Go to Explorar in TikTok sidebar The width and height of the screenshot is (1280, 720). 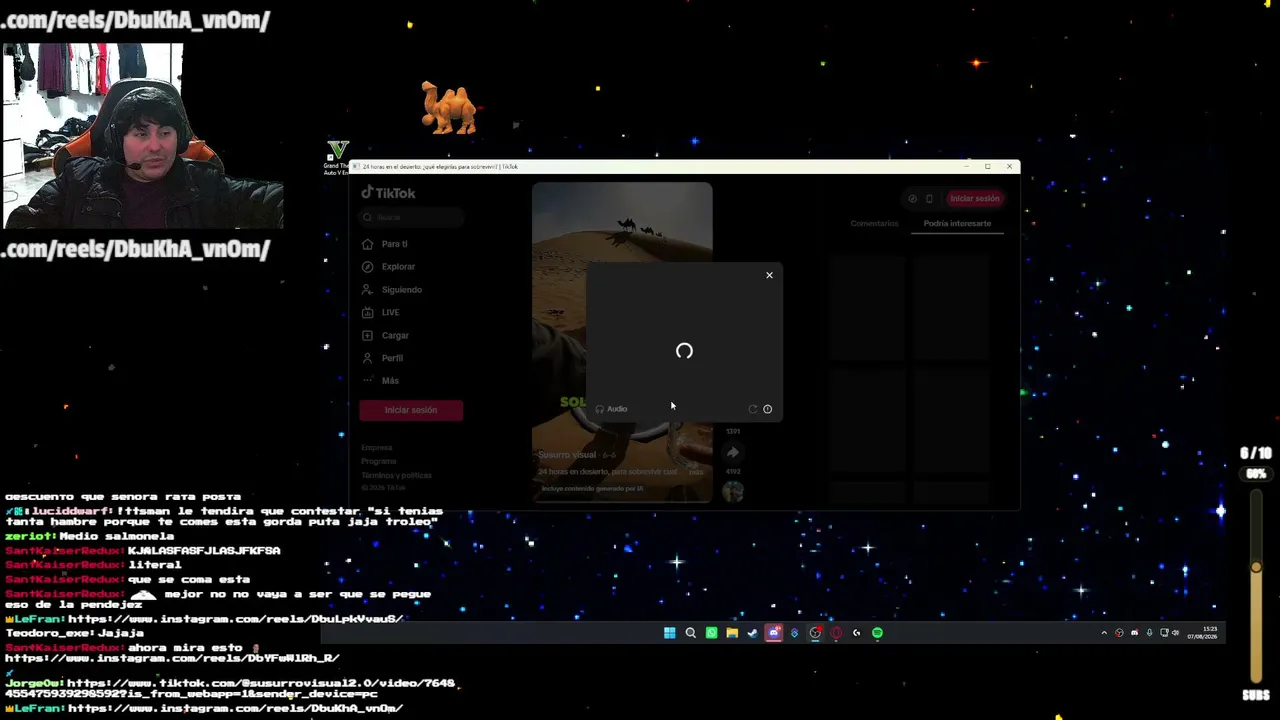[x=389, y=267]
